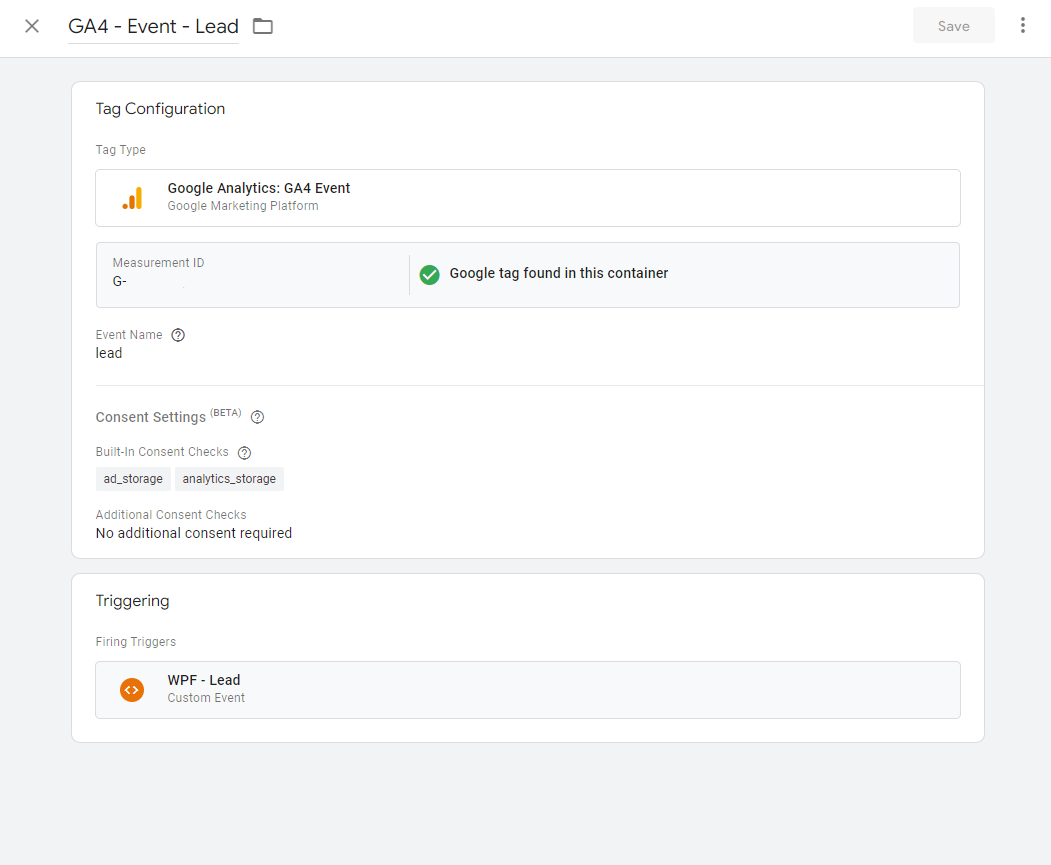The image size is (1051, 865).
Task: Click the Additional Consent Checks label
Action: click(x=171, y=515)
